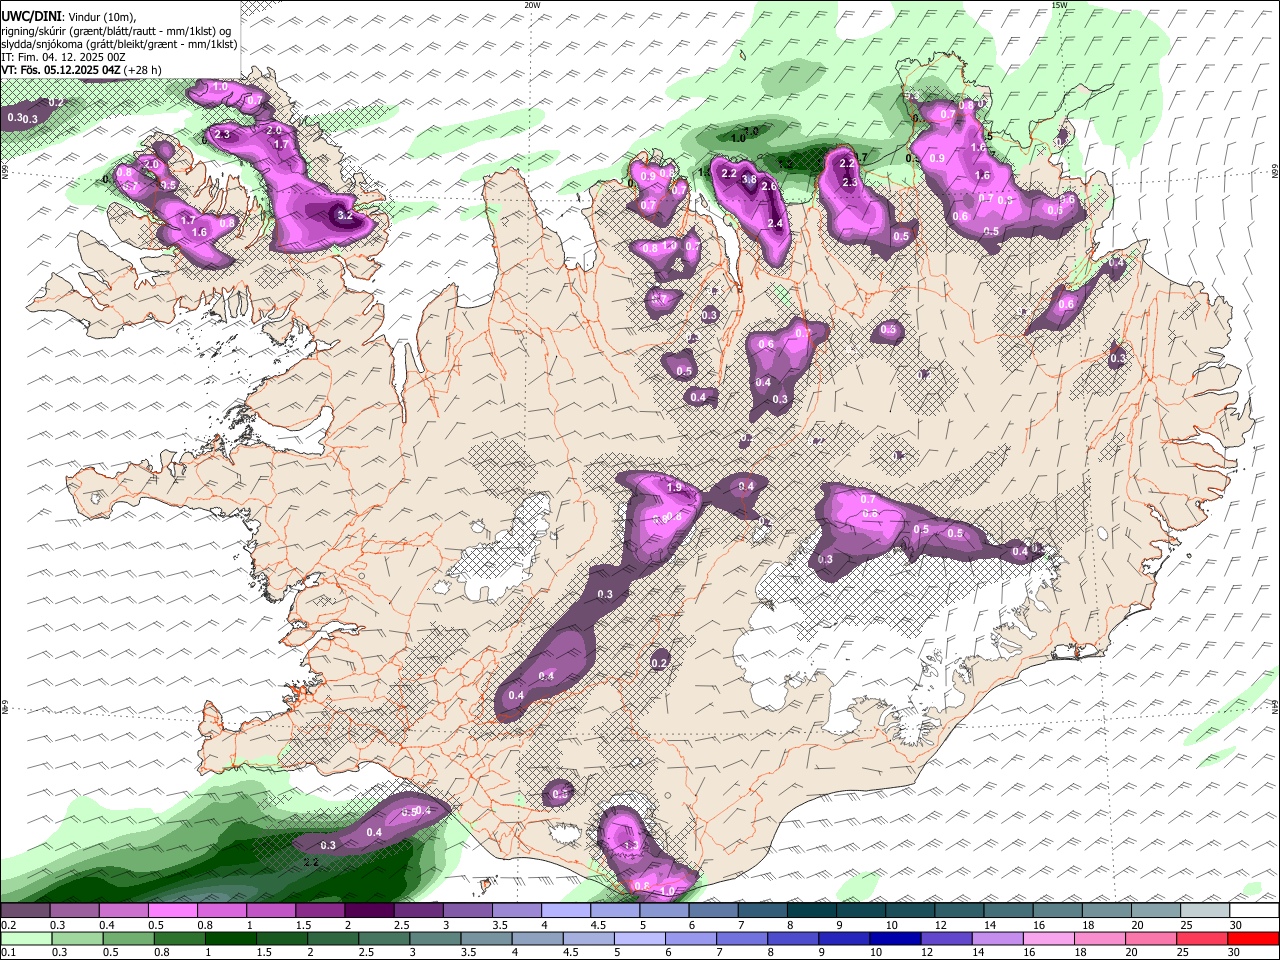Click the dark navy swatch at 10 in rain legend
Screen dimensions: 1280x960
(x=893, y=938)
